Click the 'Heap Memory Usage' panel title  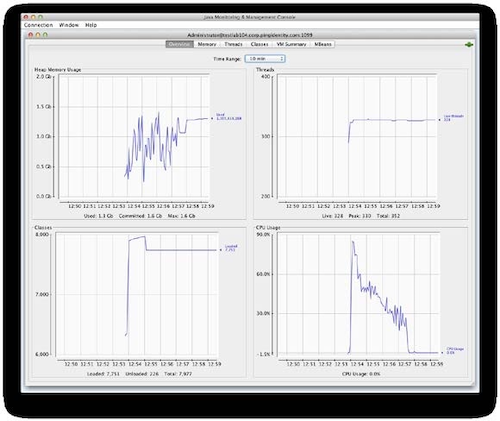(58, 70)
